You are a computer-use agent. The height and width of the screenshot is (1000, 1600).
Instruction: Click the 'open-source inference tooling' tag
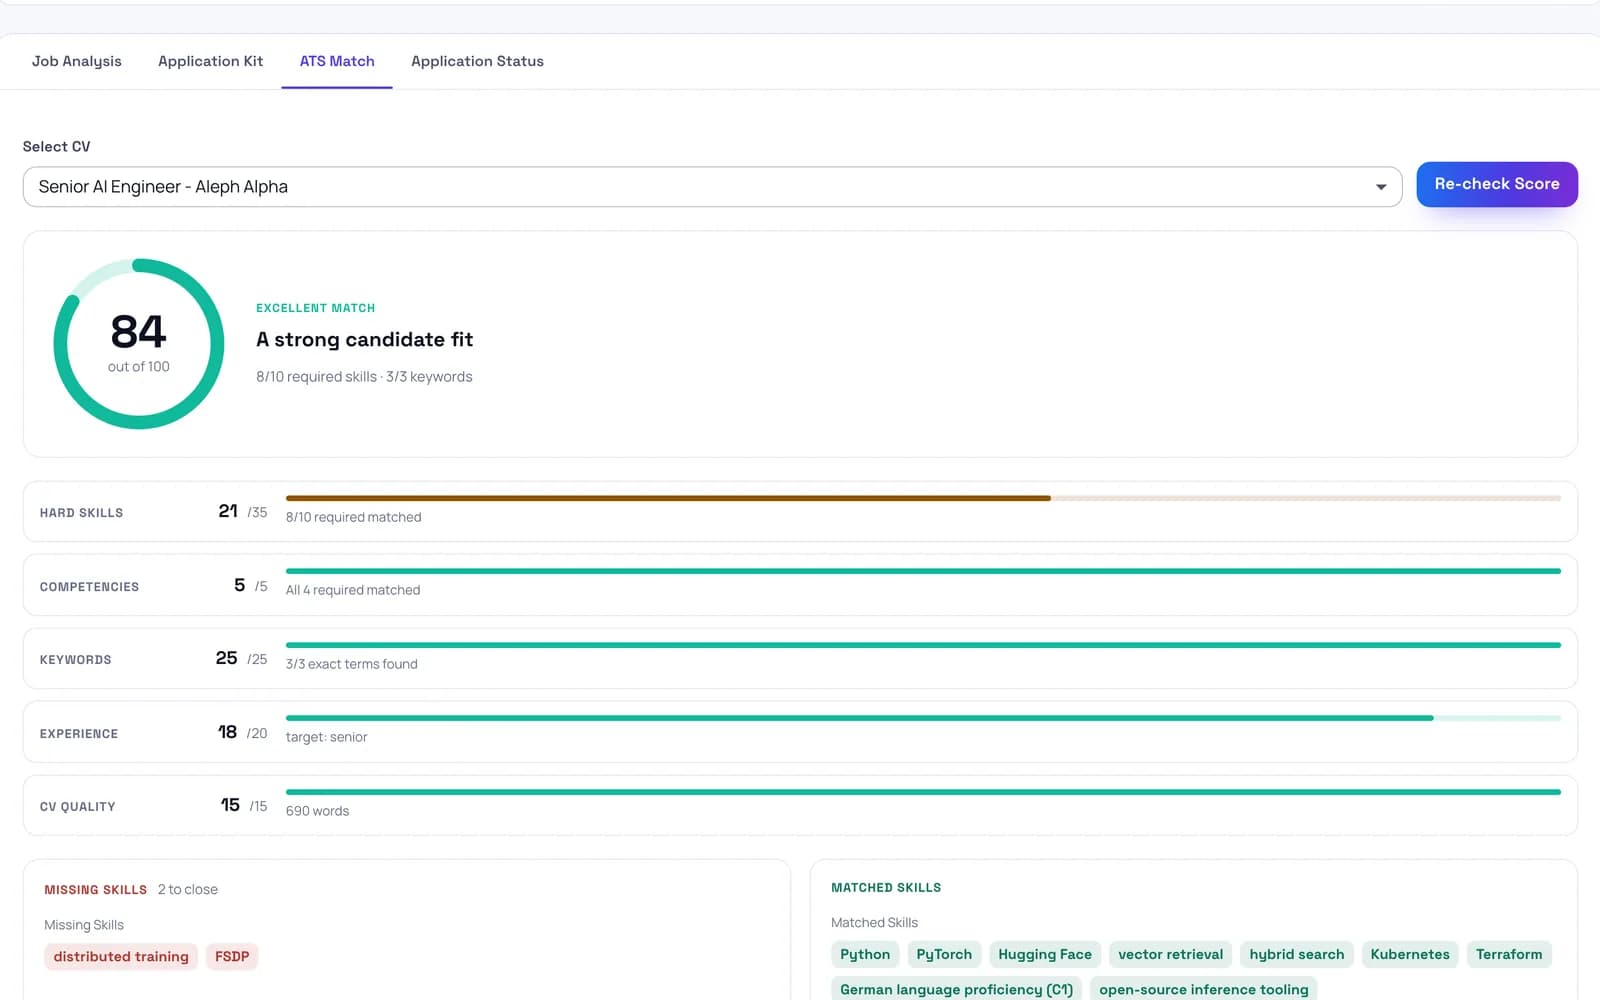(1204, 989)
